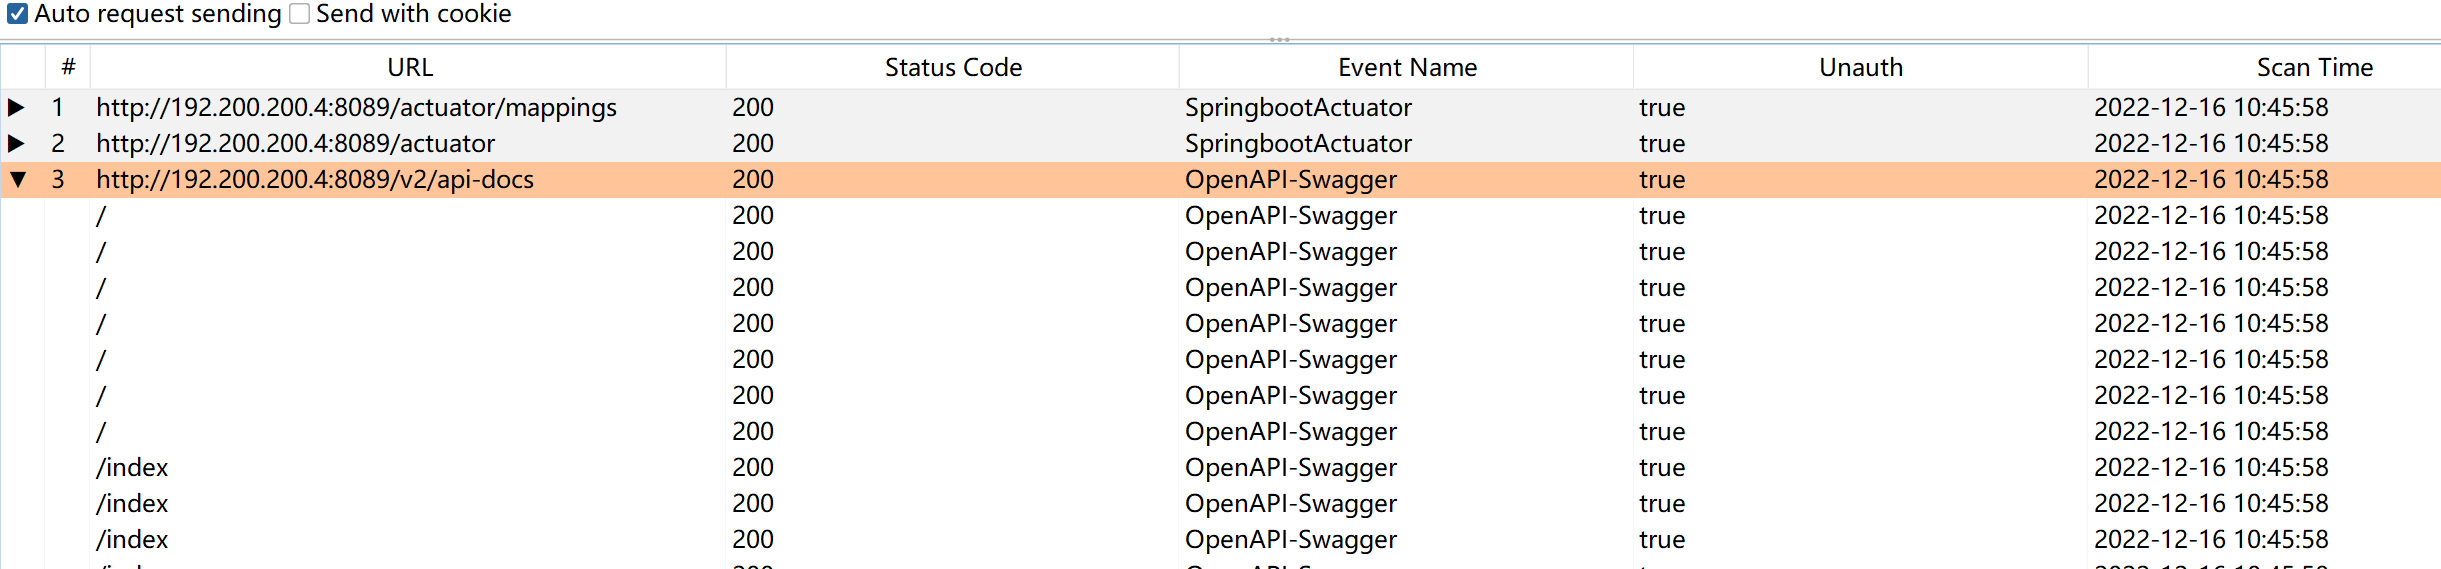Expand row 2 actuator entry arrow
The height and width of the screenshot is (569, 2441).
click(x=16, y=143)
